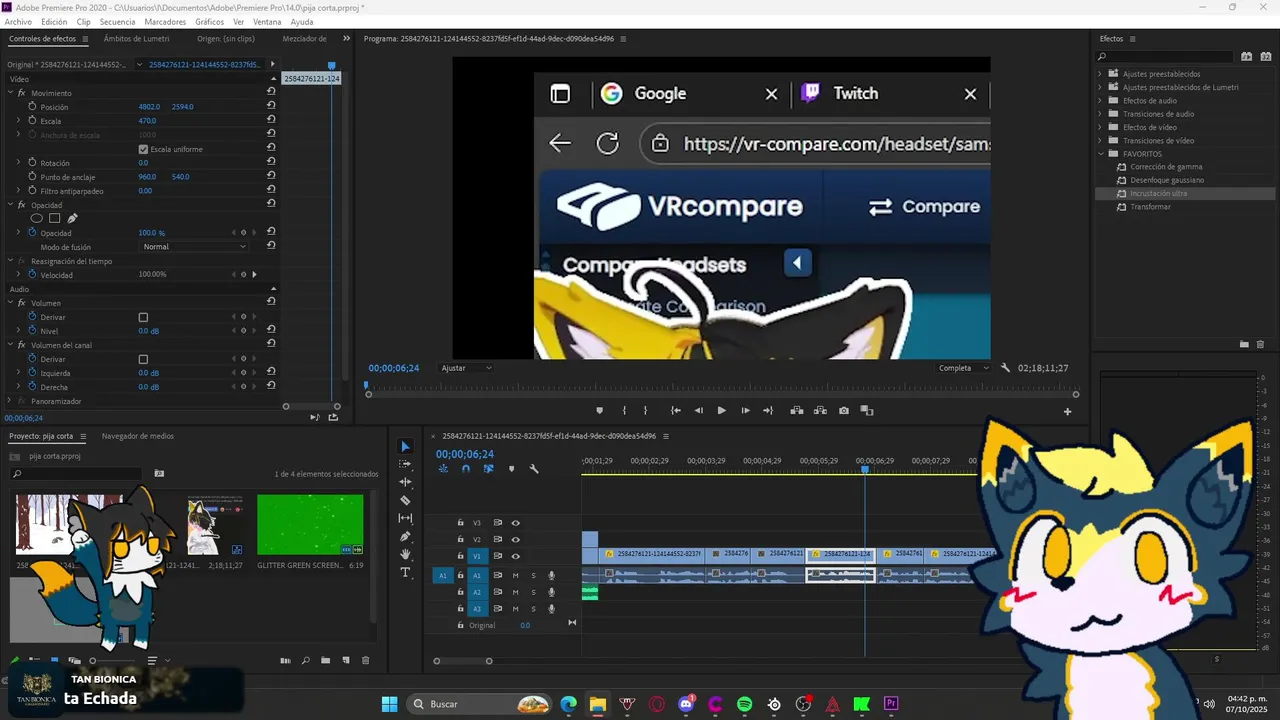1280x720 pixels.
Task: Export frame with camera icon
Action: [844, 410]
